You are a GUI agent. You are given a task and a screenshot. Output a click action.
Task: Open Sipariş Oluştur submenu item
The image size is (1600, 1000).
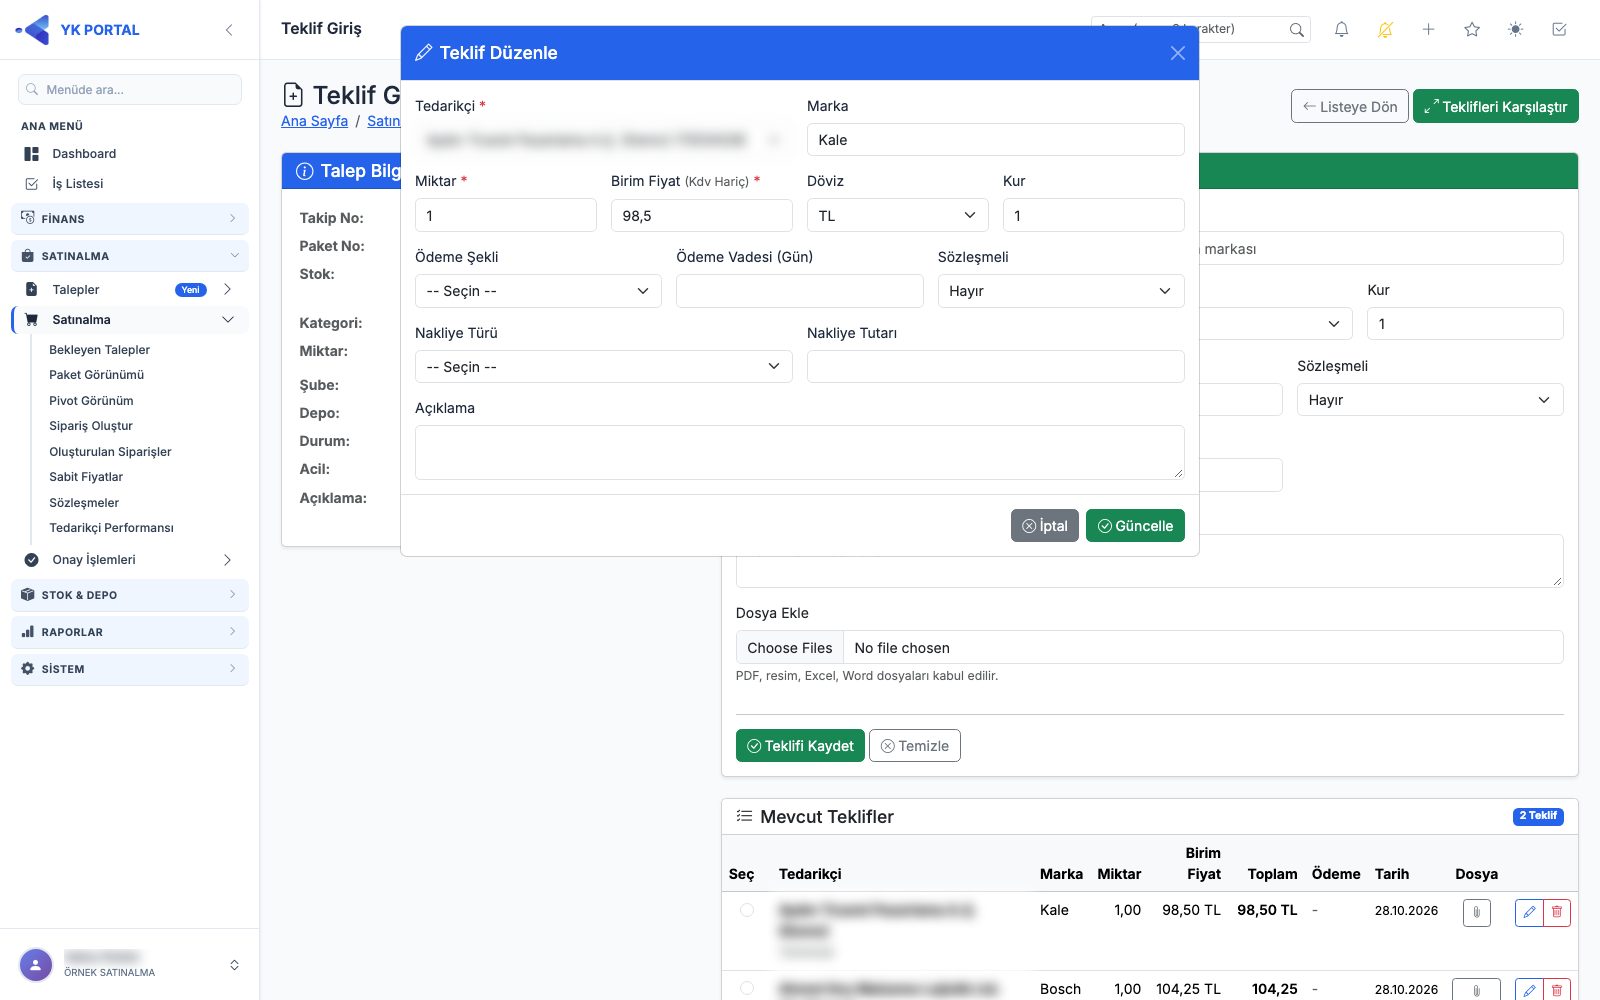tap(91, 426)
